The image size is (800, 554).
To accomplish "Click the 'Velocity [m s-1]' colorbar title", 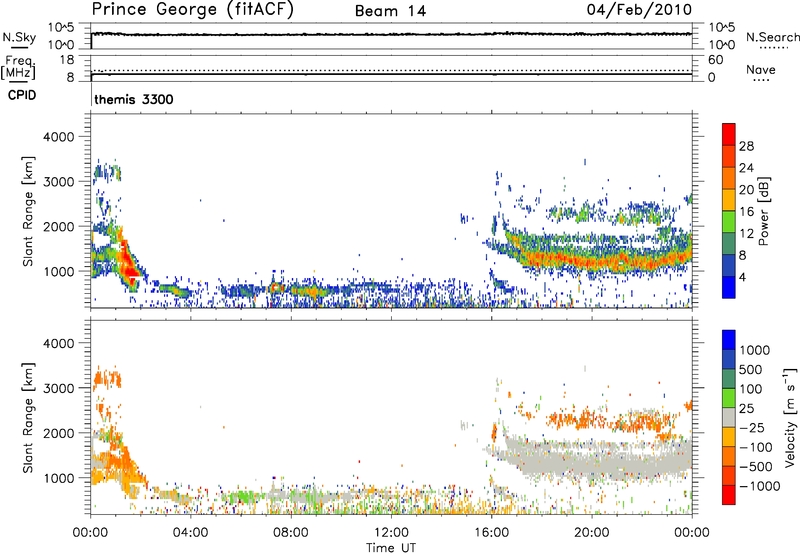I will tap(791, 417).
